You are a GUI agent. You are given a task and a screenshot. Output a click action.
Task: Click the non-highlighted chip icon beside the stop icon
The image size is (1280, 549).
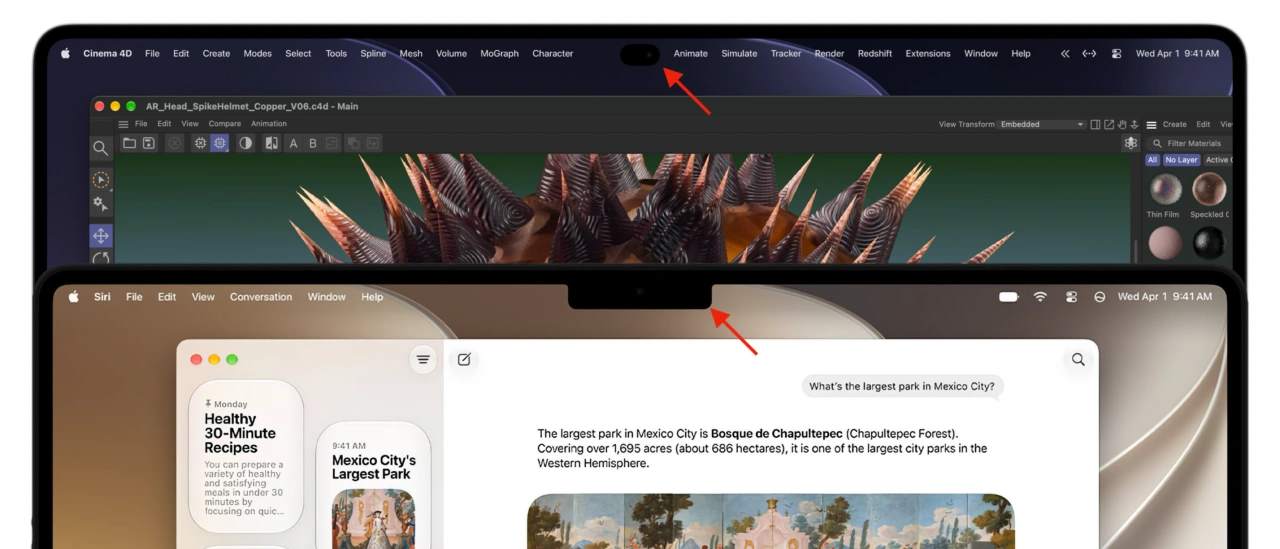200,143
